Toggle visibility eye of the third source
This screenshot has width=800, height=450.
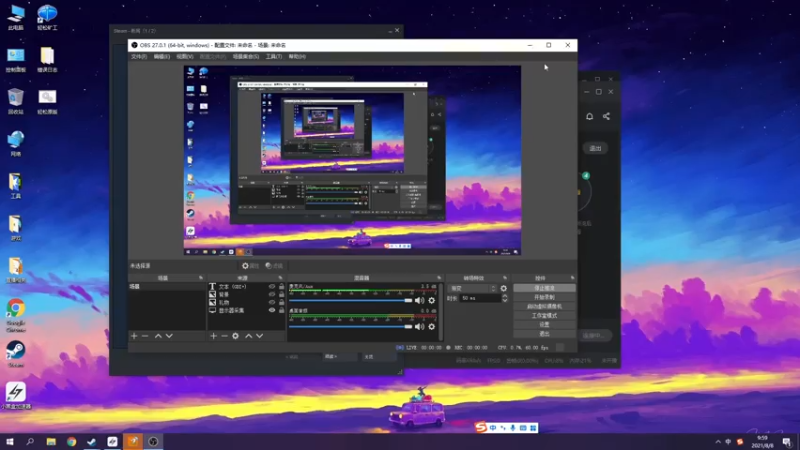point(272,302)
